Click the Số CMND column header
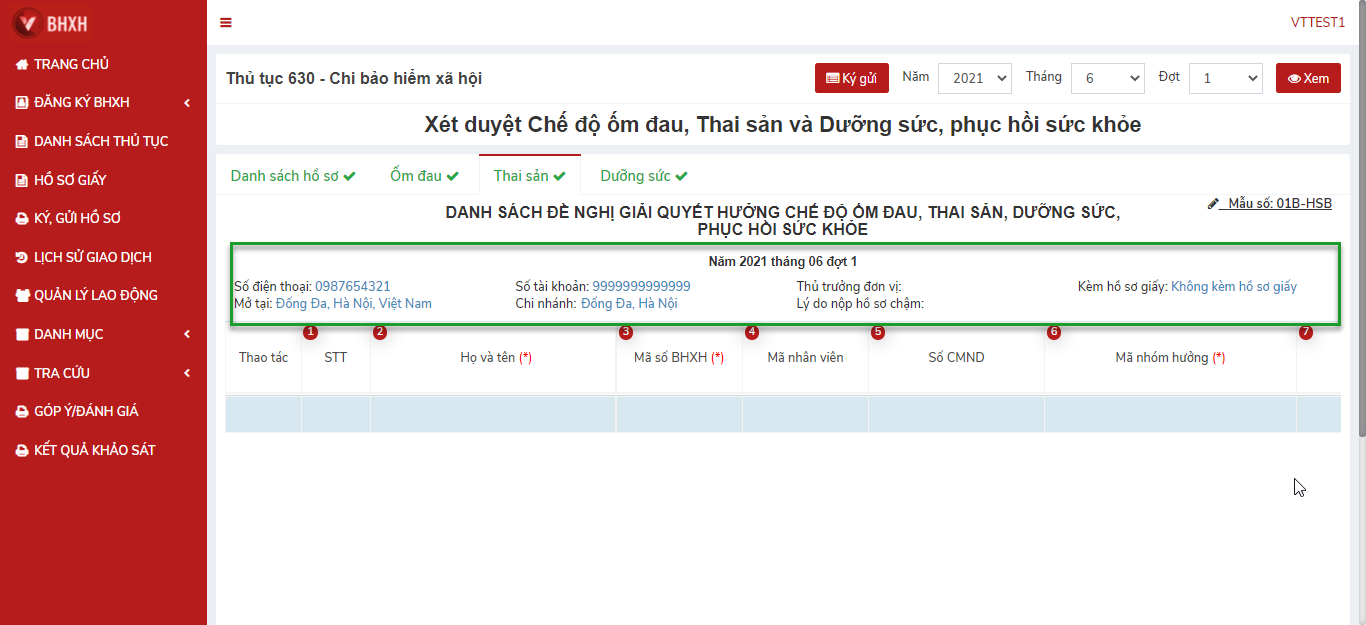This screenshot has width=1366, height=625. [x=956, y=358]
